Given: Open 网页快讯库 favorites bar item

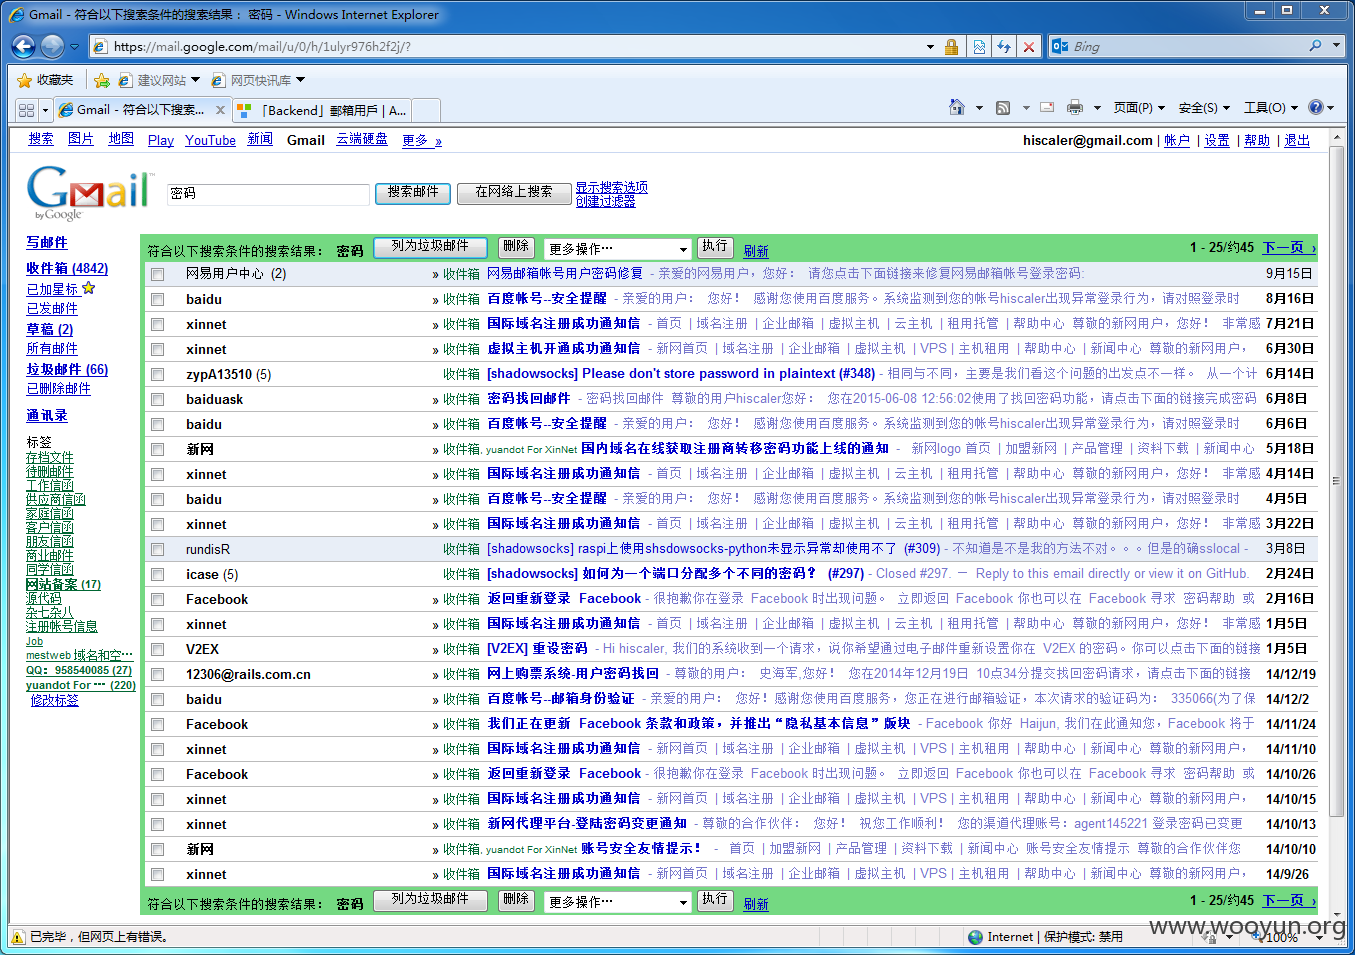Looking at the screenshot, I should (x=258, y=80).
